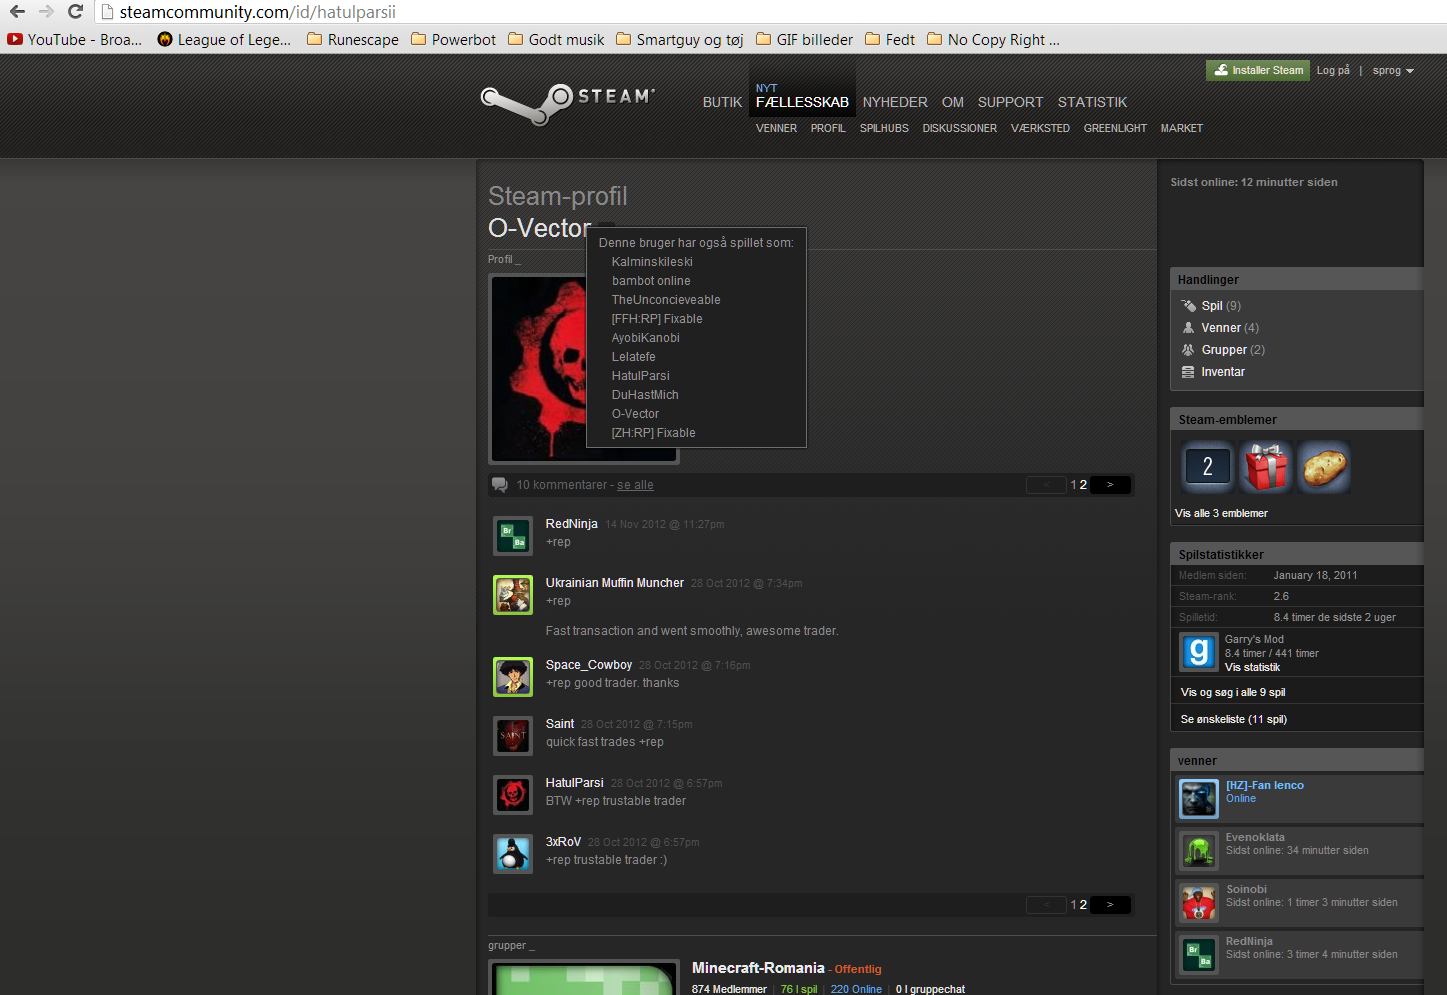The image size is (1447, 995).
Task: Open the Minecraft-Romania group link
Action: [x=758, y=968]
